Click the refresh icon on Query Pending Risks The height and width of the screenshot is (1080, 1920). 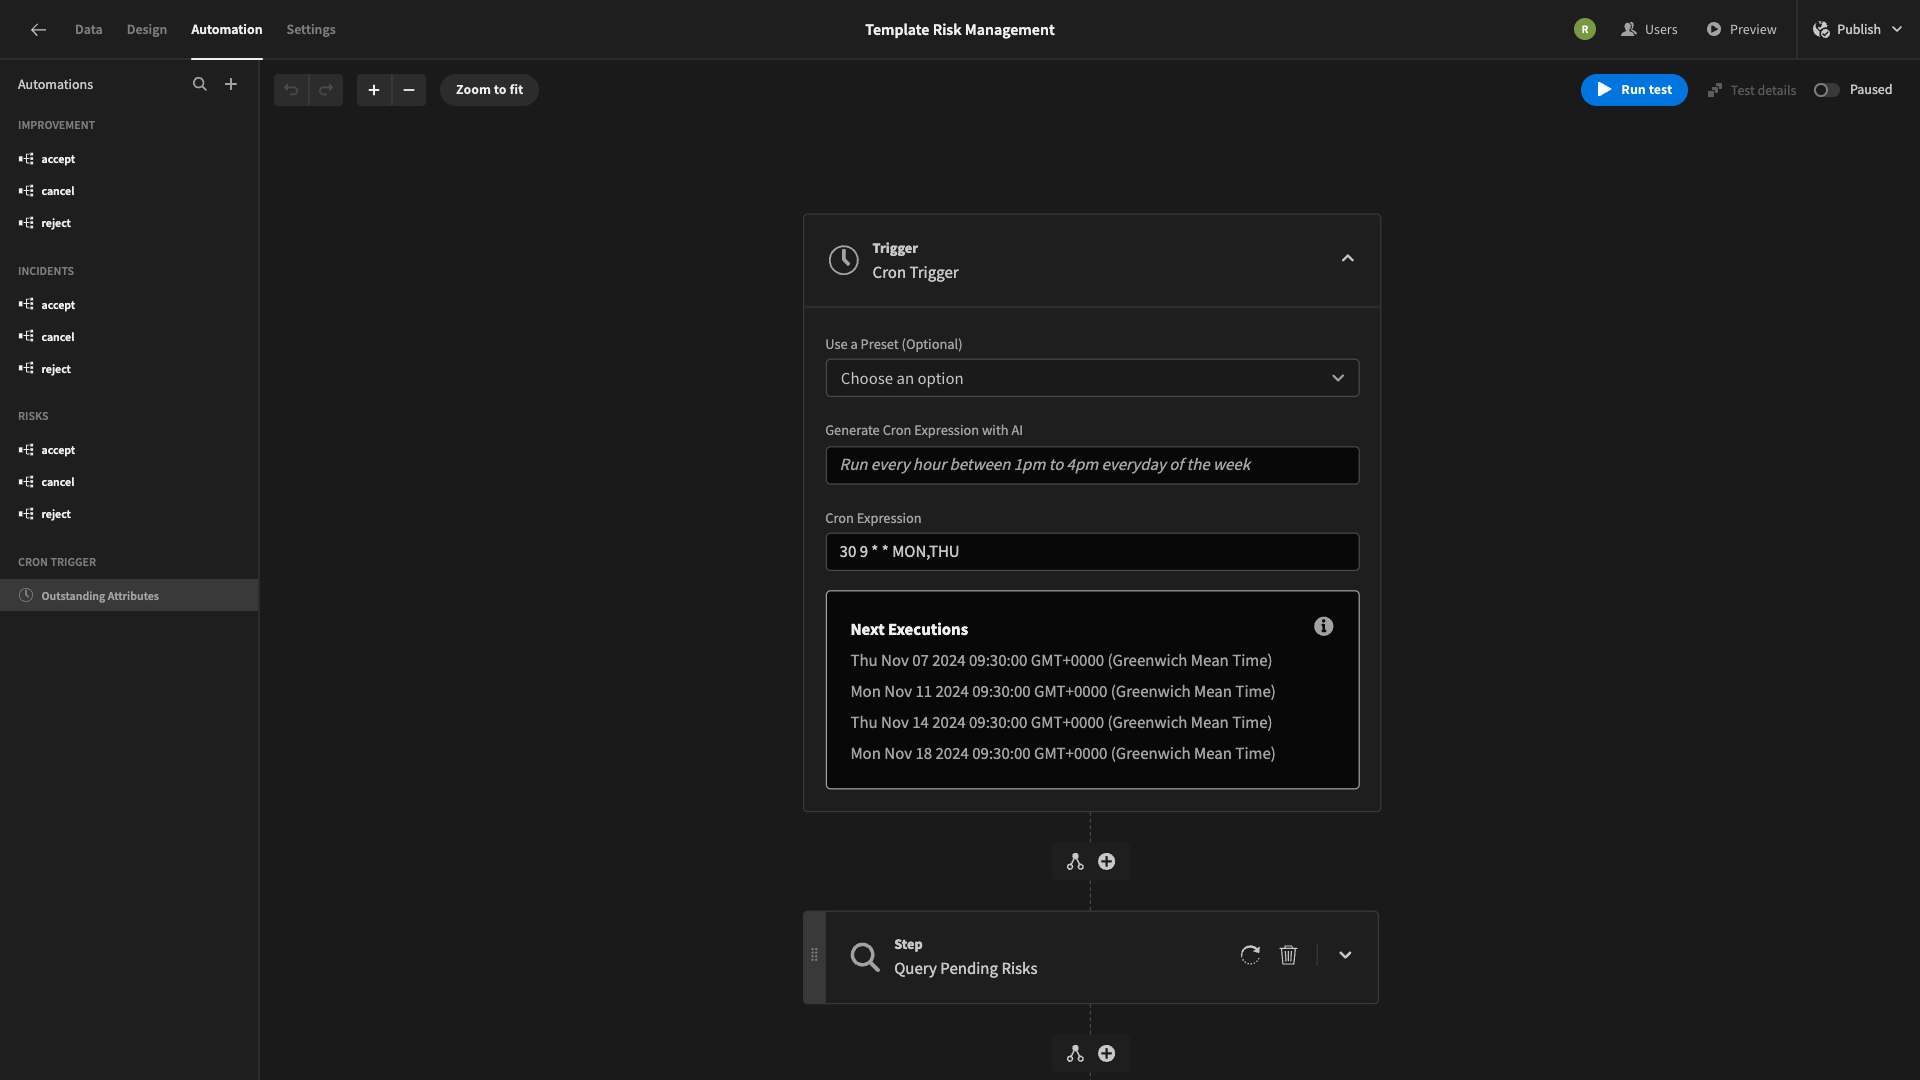coord(1250,955)
